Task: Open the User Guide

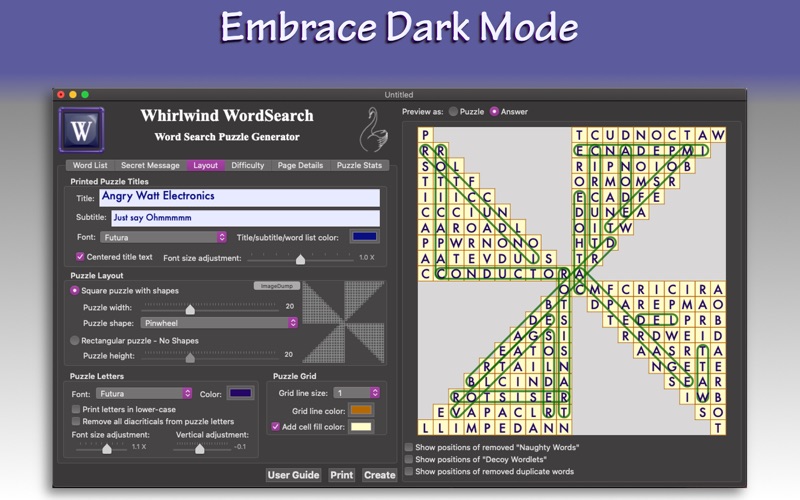Action: point(293,475)
